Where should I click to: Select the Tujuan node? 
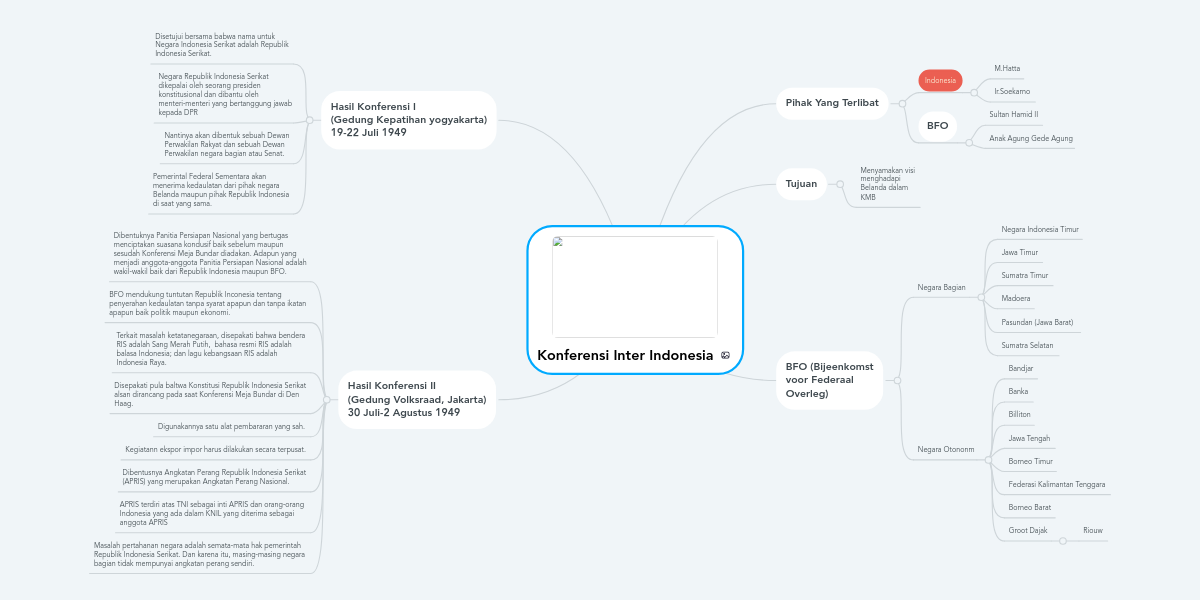801,184
